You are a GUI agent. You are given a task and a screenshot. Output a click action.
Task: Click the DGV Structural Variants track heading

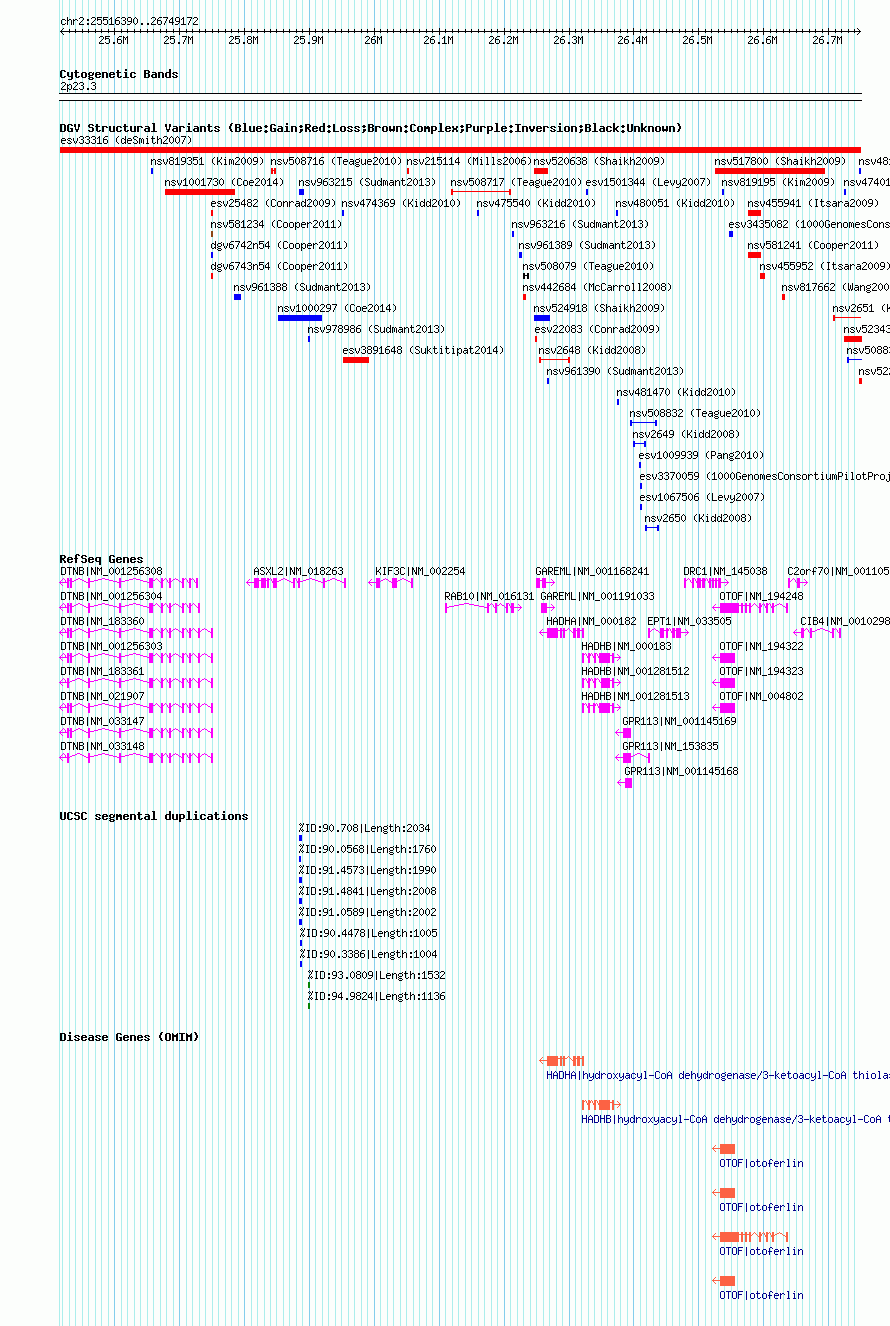pos(370,128)
